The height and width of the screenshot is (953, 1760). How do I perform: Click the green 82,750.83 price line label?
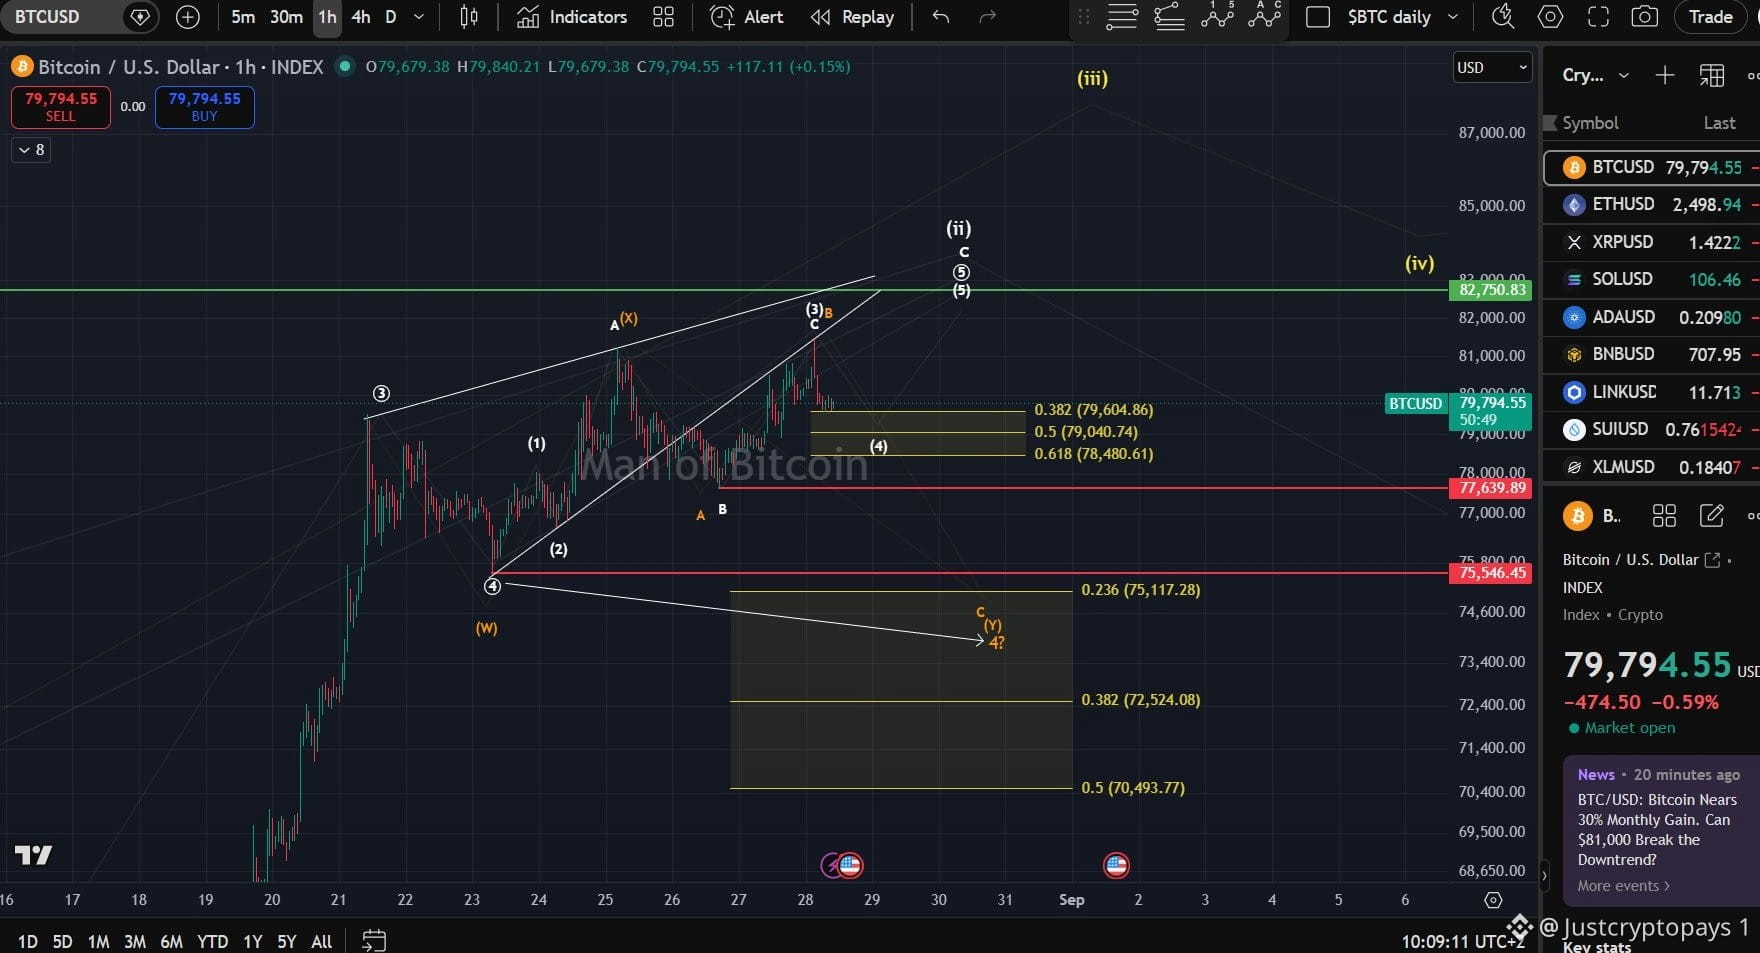pyautogui.click(x=1492, y=290)
